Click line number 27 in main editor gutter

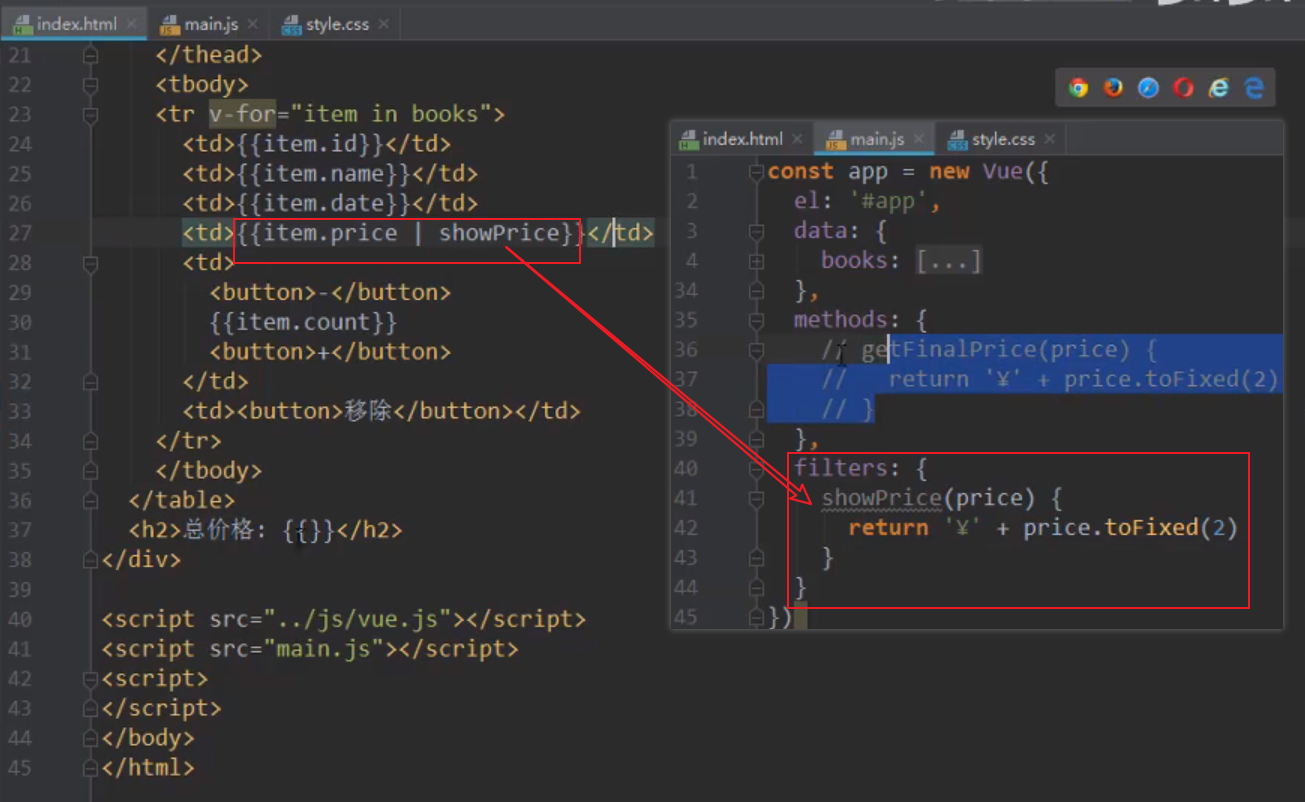20,233
